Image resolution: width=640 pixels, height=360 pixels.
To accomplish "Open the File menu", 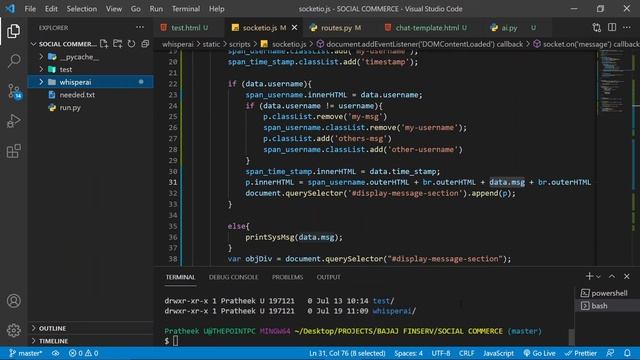I will tap(30, 9).
